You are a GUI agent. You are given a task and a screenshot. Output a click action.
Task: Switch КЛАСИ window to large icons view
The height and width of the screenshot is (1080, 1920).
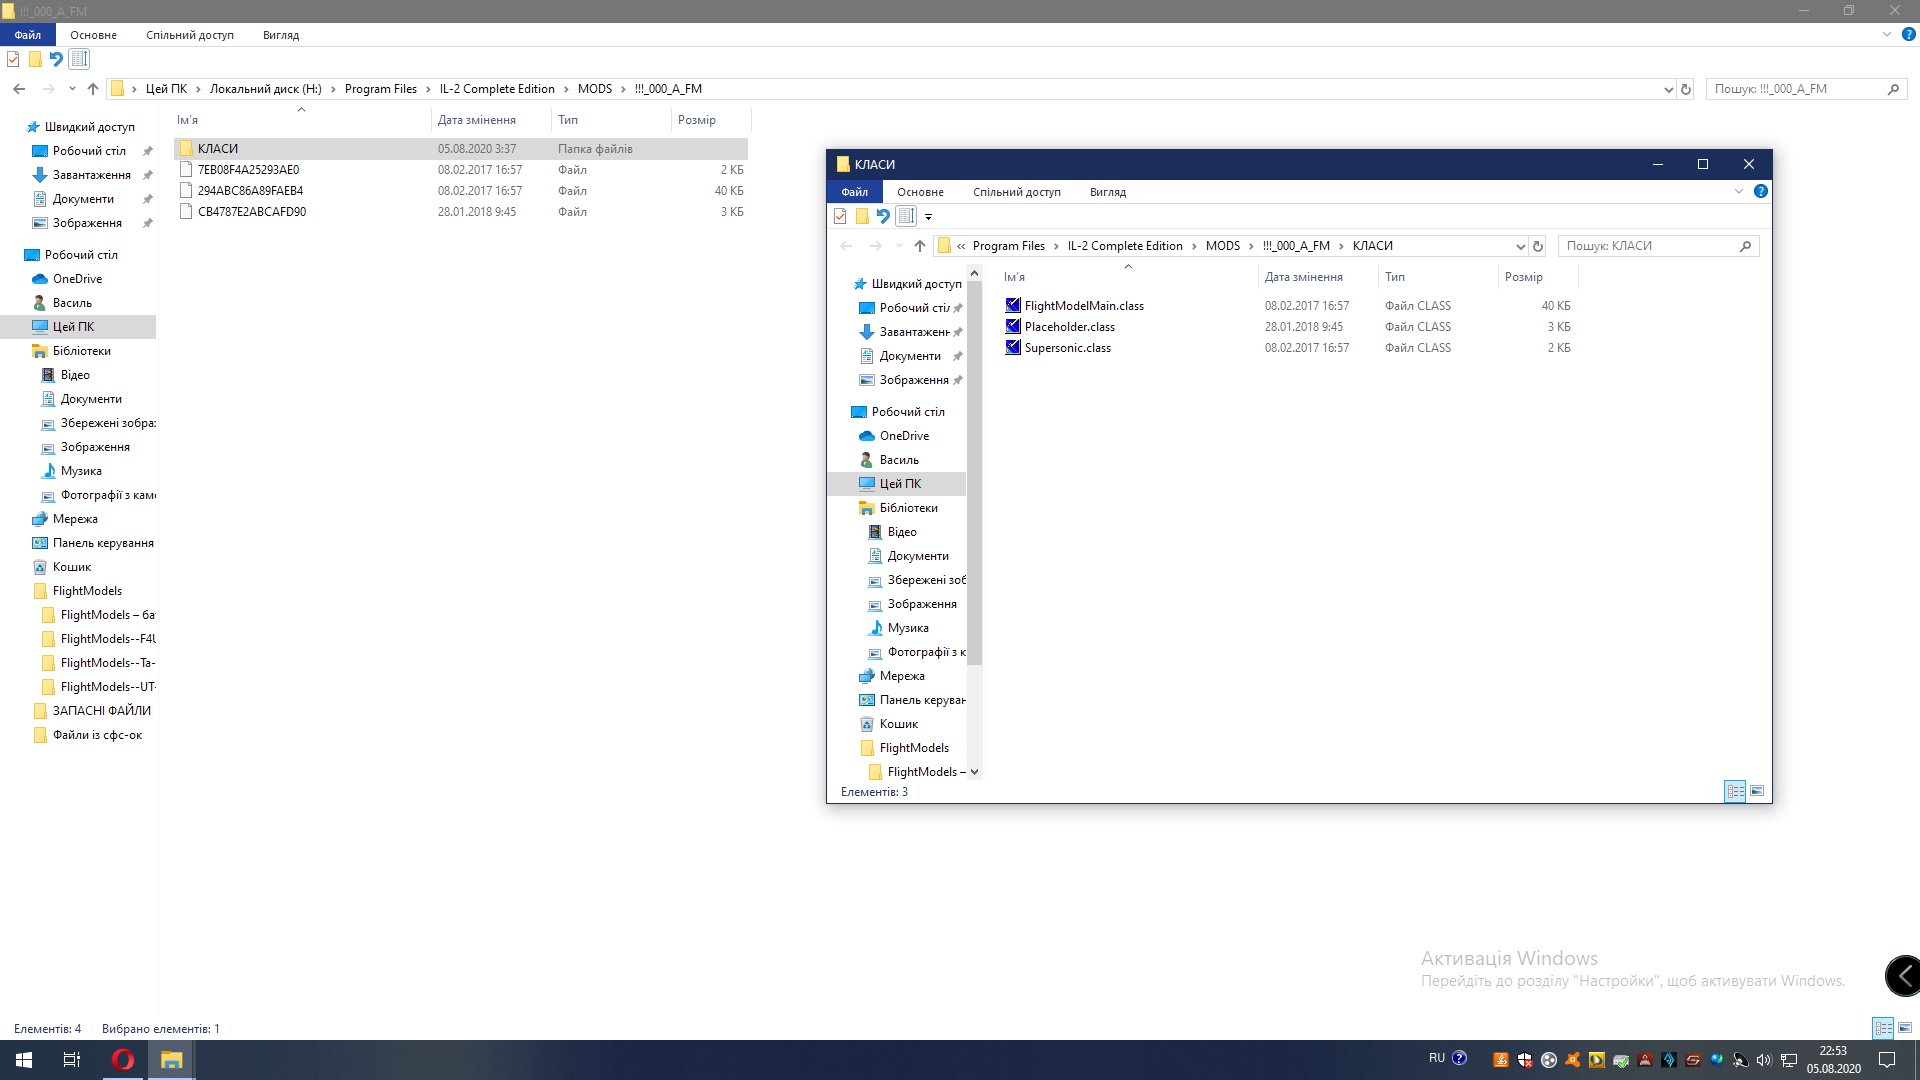pos(1757,791)
